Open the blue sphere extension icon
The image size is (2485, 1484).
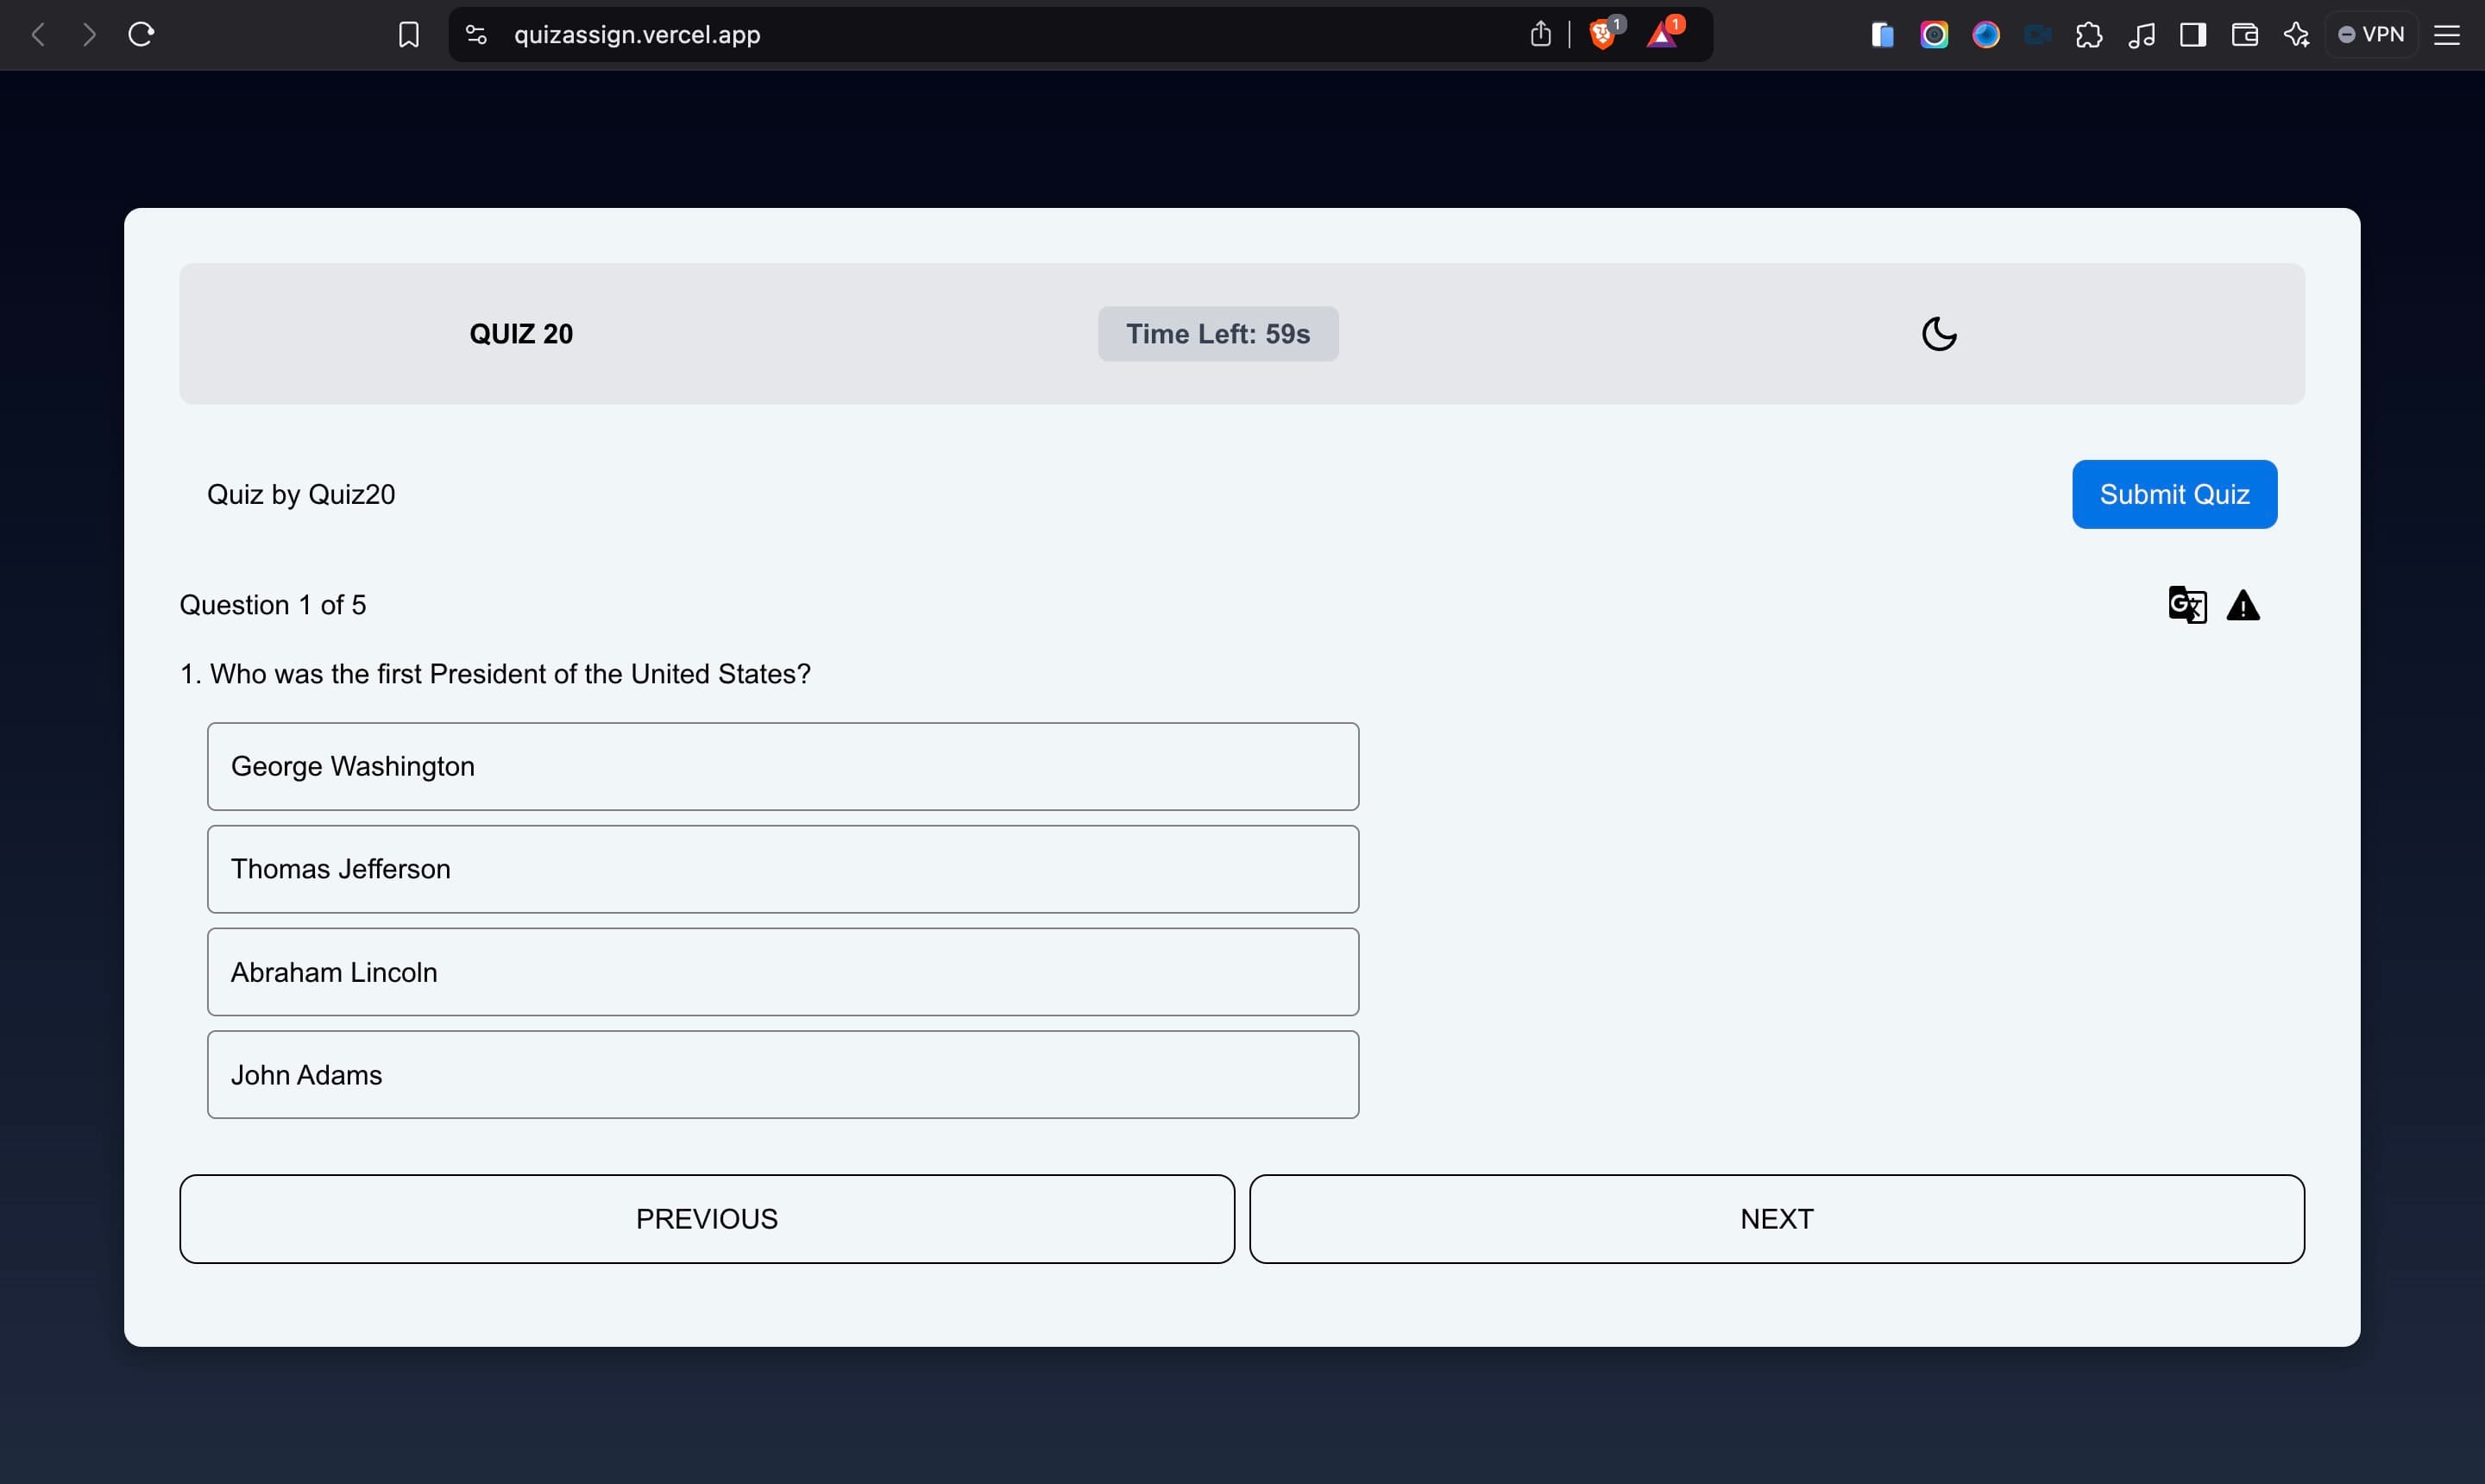(1986, 35)
